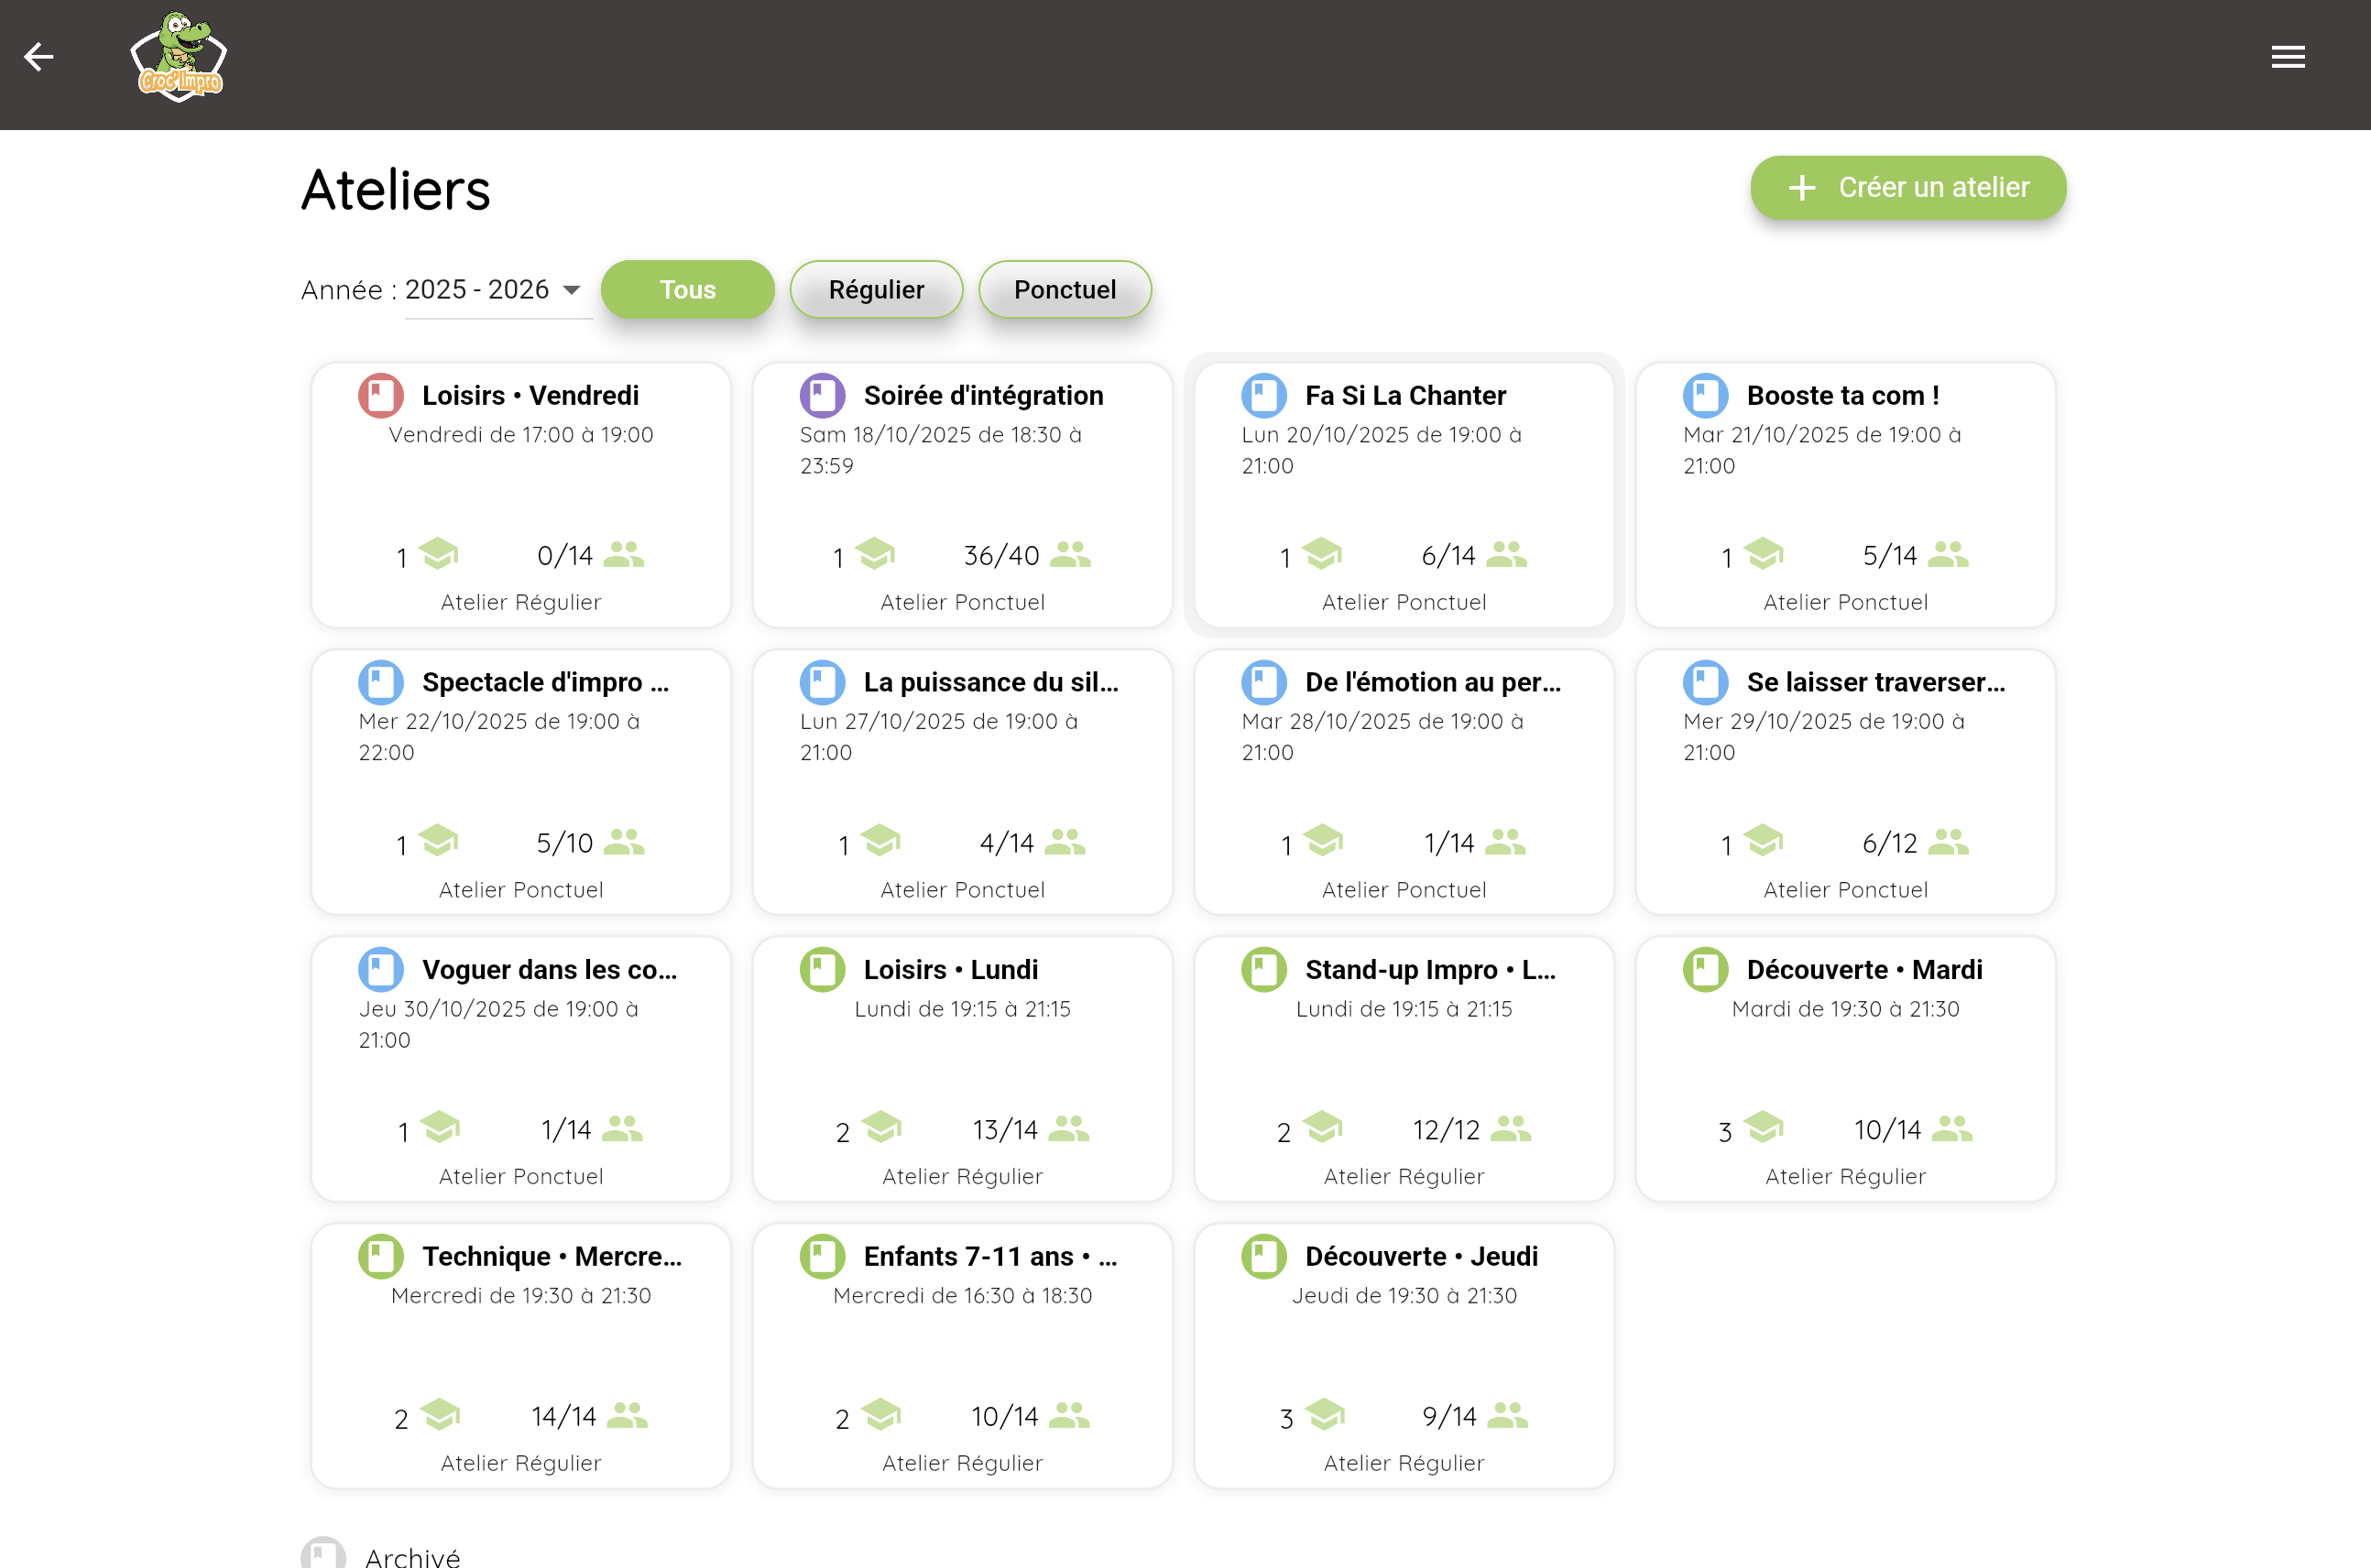Click the participants icon on Fa Si La Chanter
Image resolution: width=2371 pixels, height=1568 pixels.
tap(1506, 554)
